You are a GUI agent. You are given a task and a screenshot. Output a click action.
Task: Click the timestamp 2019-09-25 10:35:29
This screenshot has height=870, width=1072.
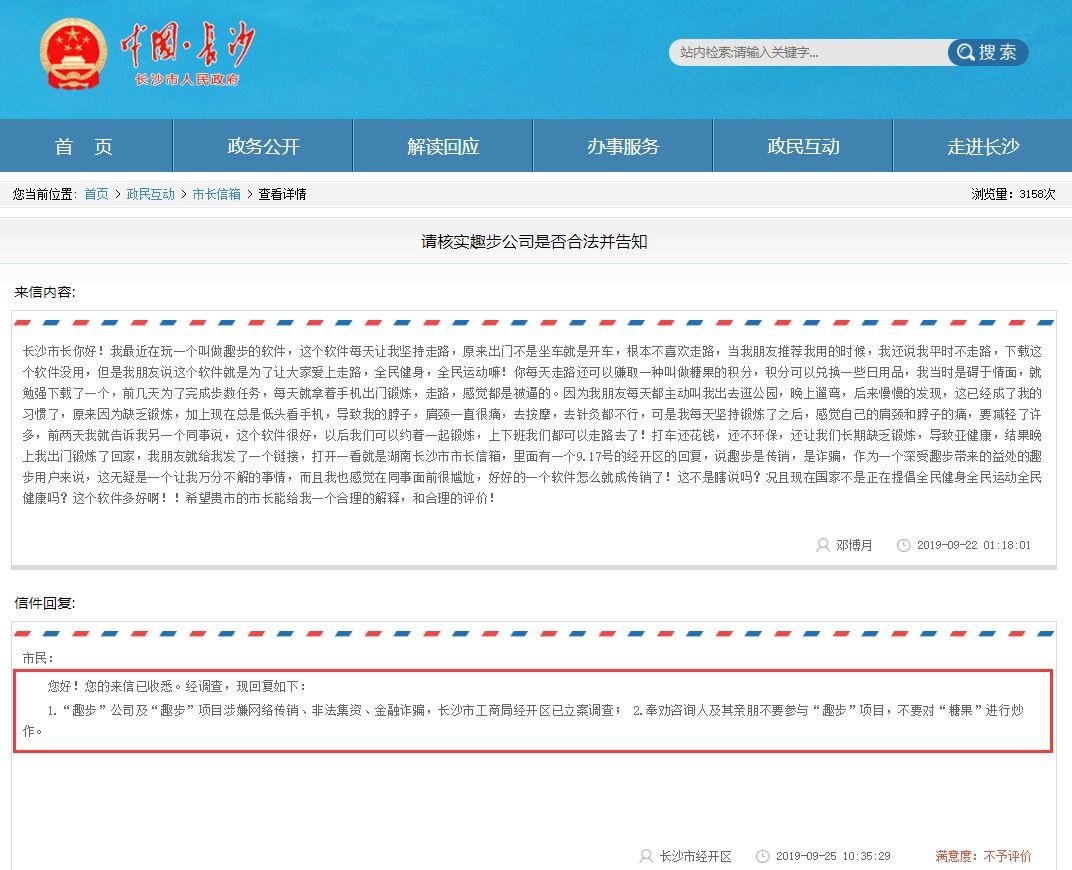tap(833, 856)
